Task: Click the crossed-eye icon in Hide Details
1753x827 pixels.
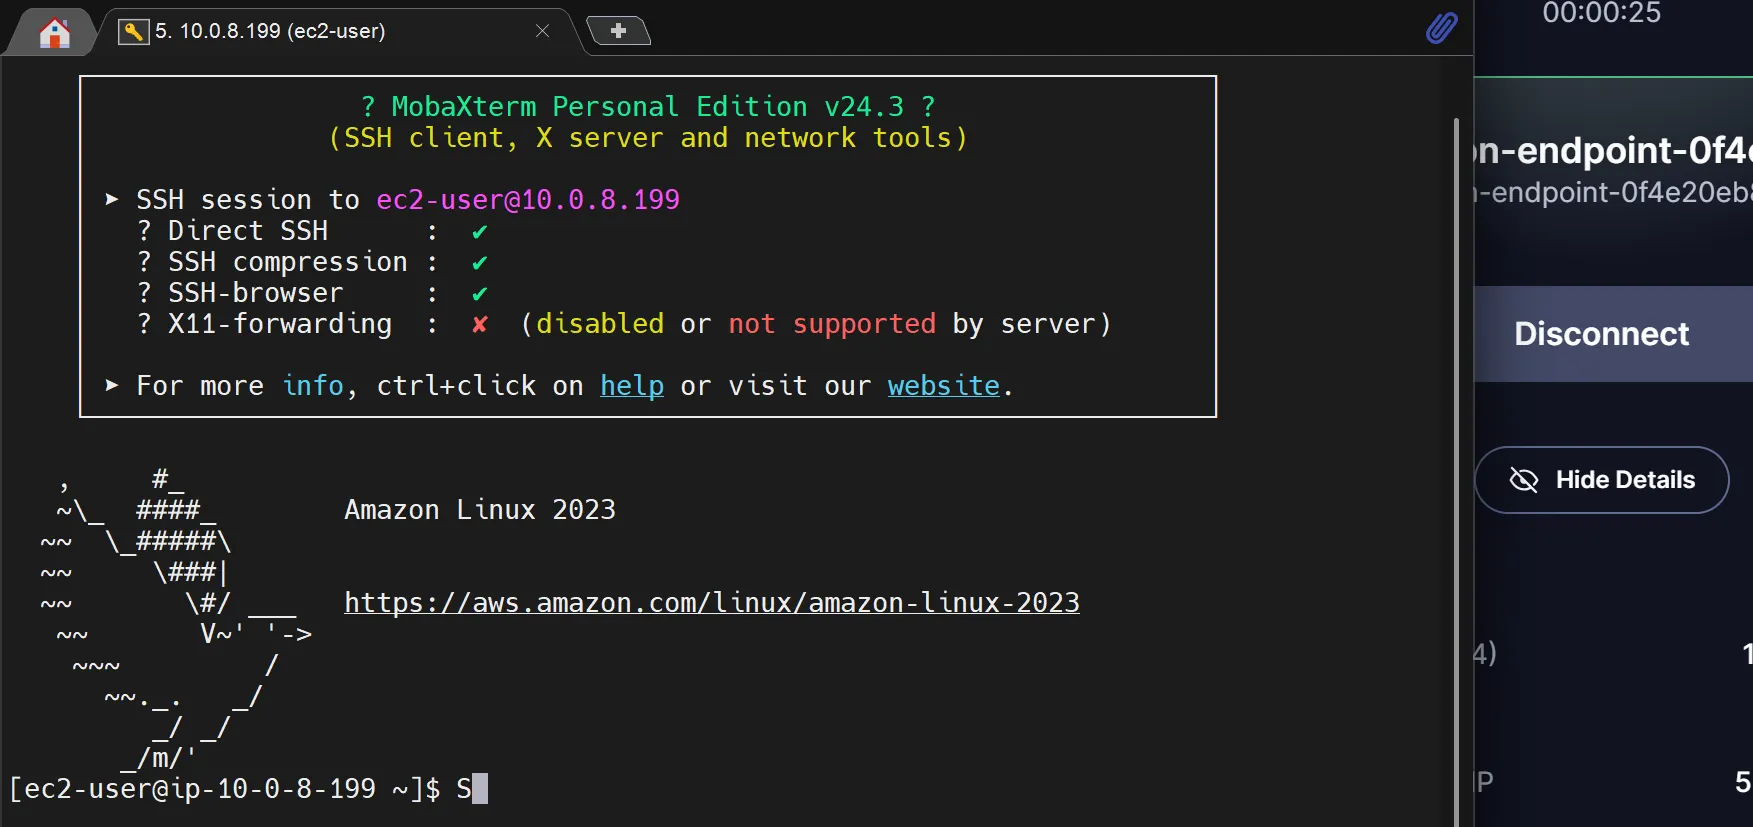Action: point(1523,480)
